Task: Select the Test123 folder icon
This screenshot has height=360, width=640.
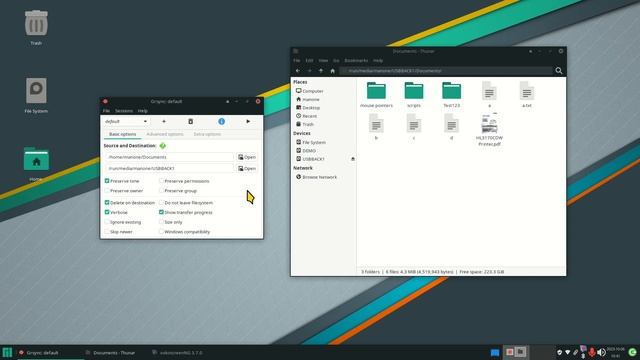Action: coord(451,91)
